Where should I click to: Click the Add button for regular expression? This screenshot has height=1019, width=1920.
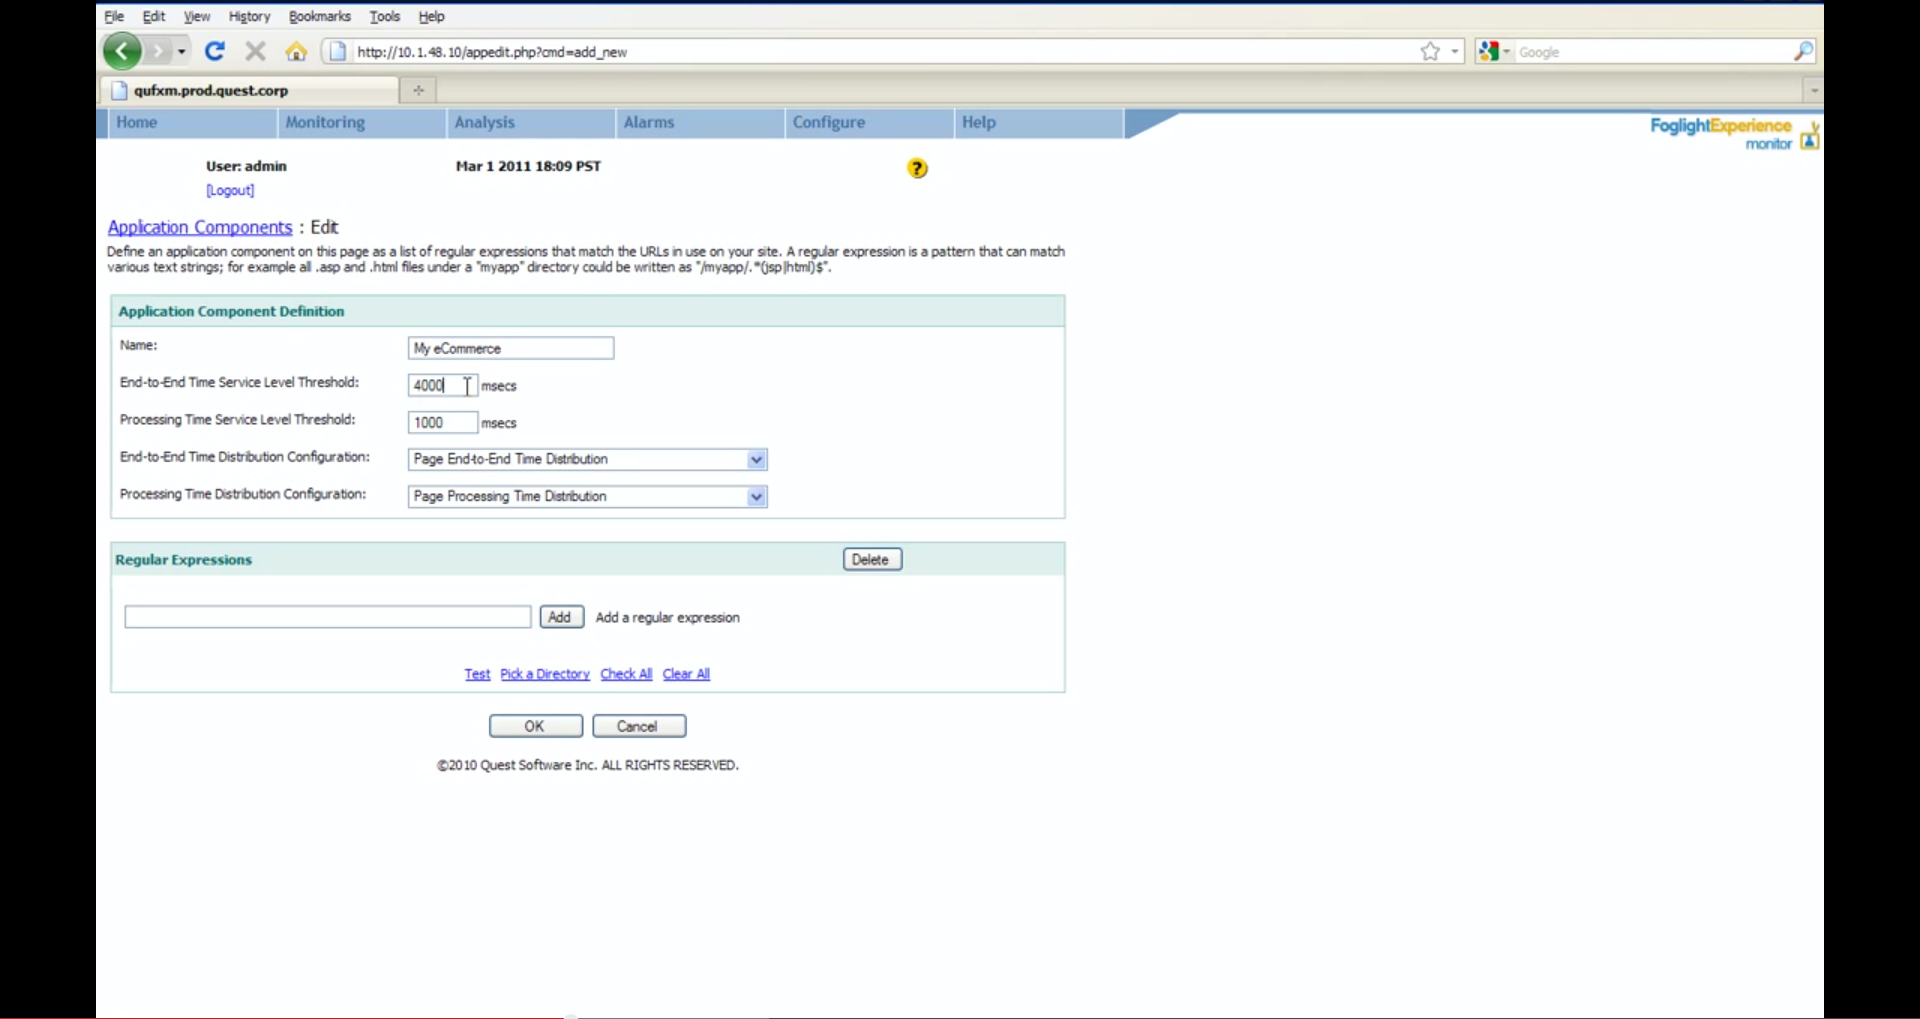pos(561,617)
